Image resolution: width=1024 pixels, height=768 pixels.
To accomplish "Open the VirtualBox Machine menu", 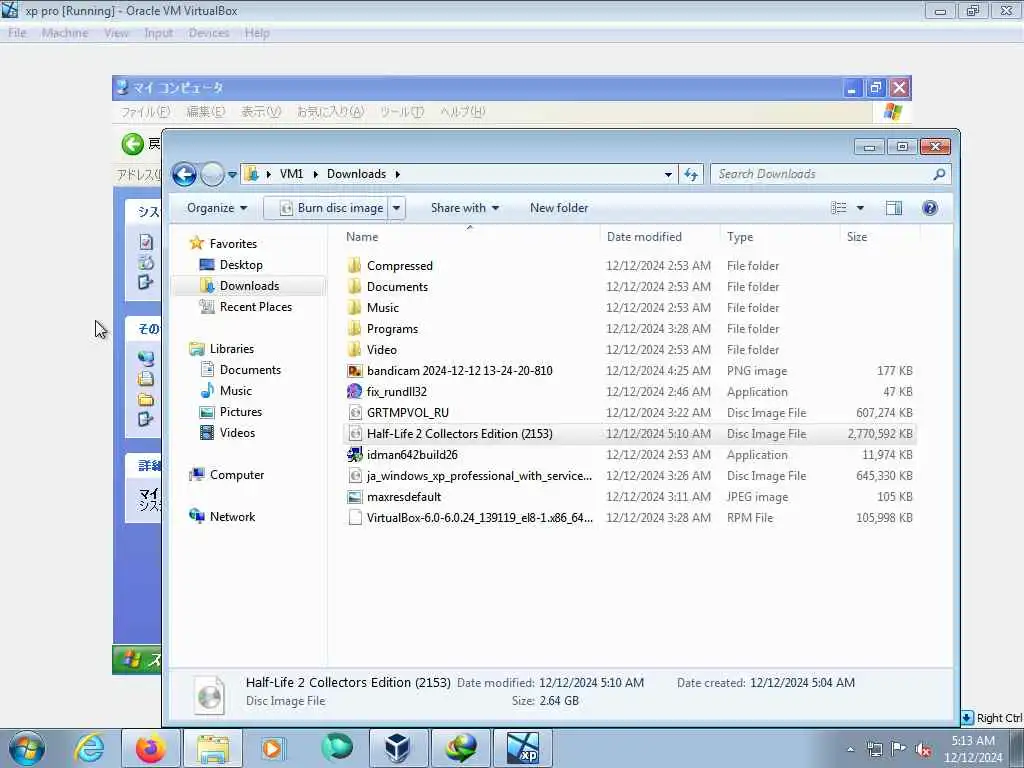I will [65, 33].
